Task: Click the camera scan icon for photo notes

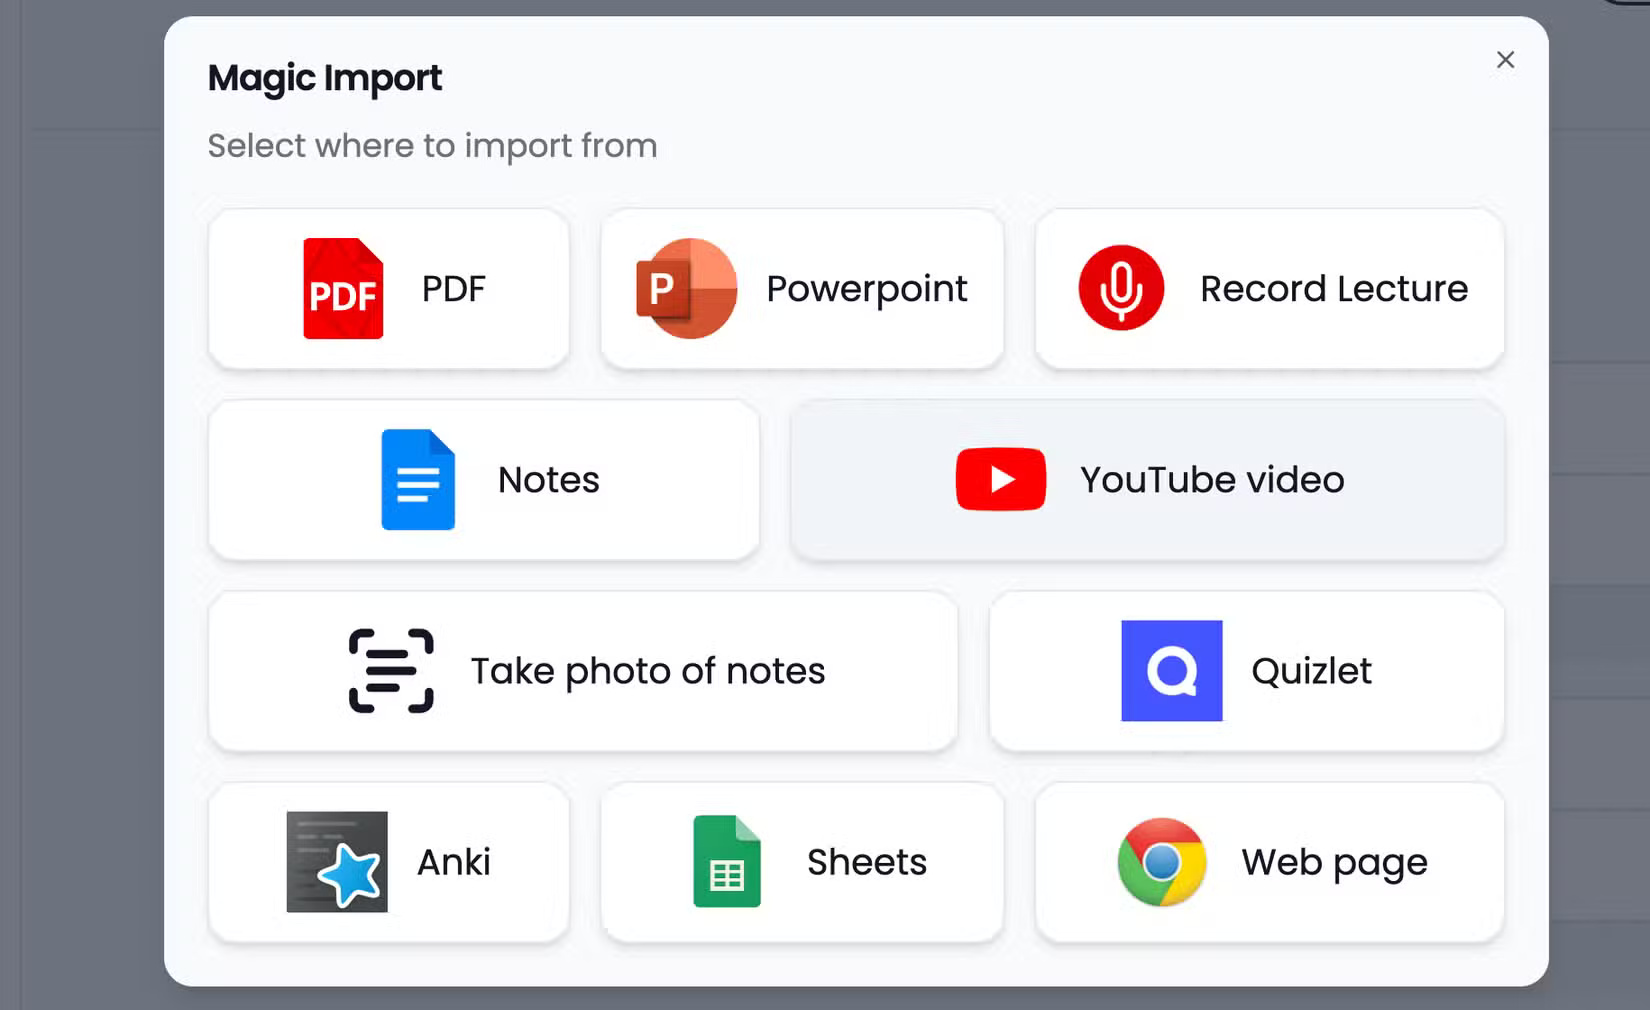Action: (390, 671)
